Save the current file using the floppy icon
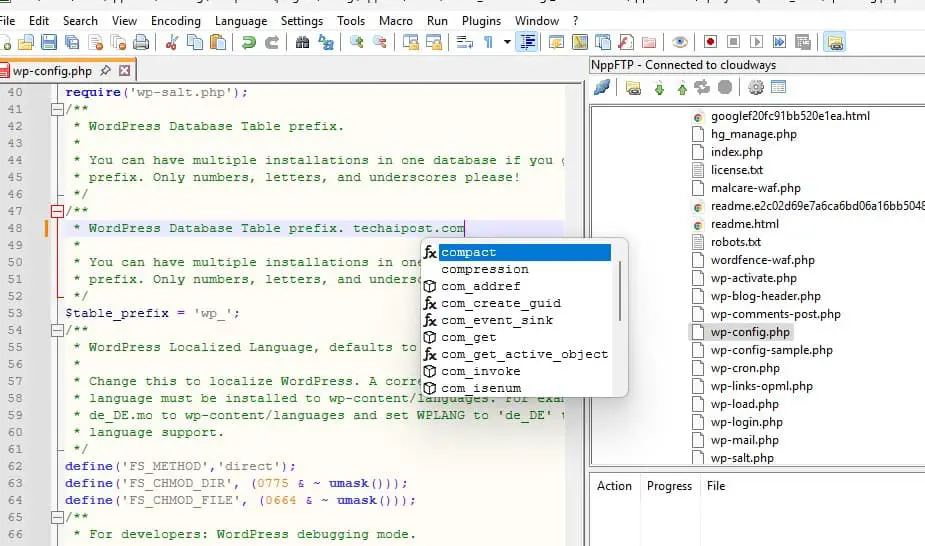 point(49,42)
